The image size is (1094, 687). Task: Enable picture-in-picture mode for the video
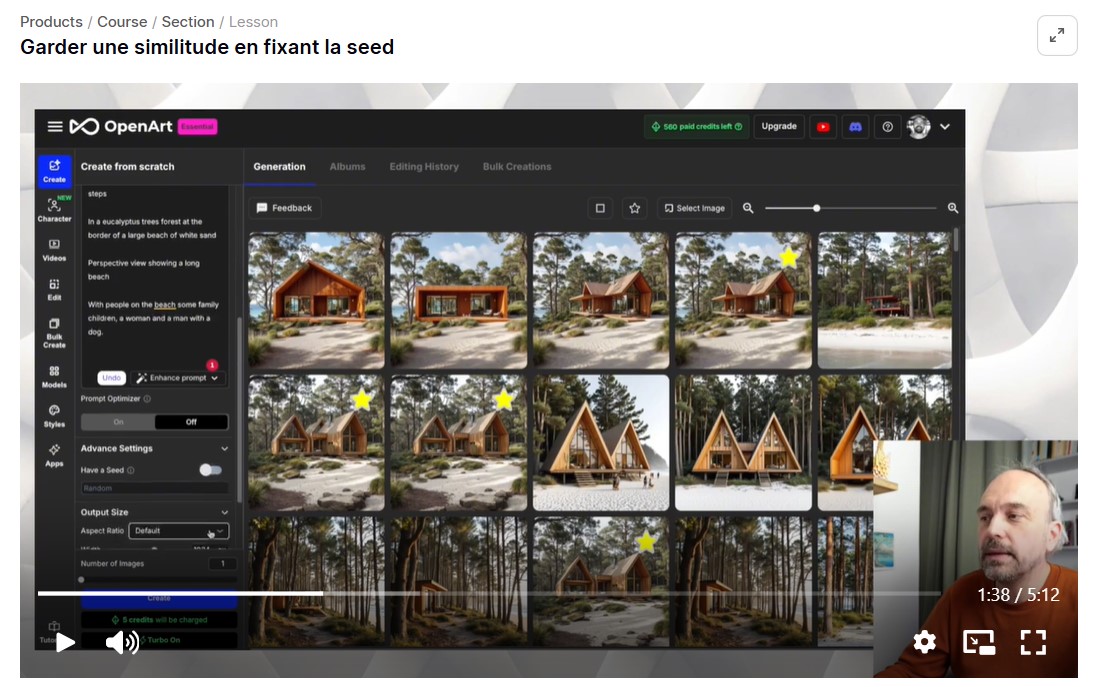pos(978,642)
